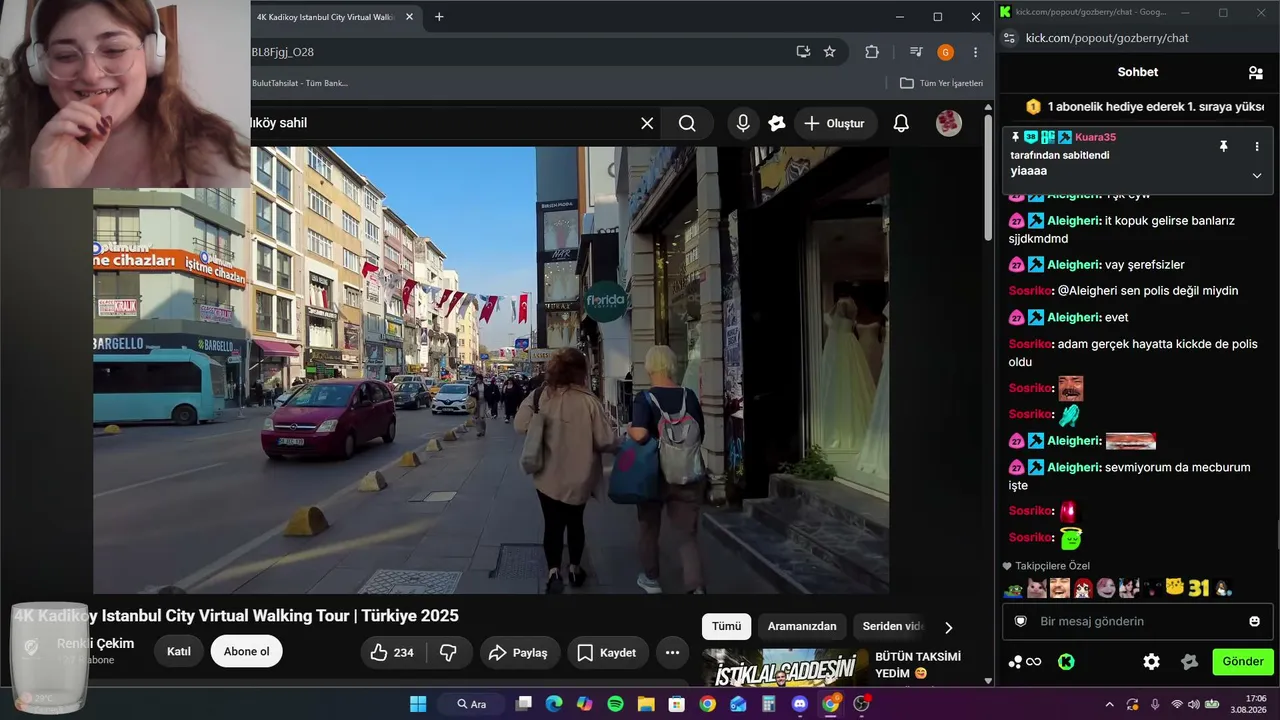This screenshot has height=720, width=1280.
Task: Like the video with 234 likes
Action: click(x=391, y=652)
